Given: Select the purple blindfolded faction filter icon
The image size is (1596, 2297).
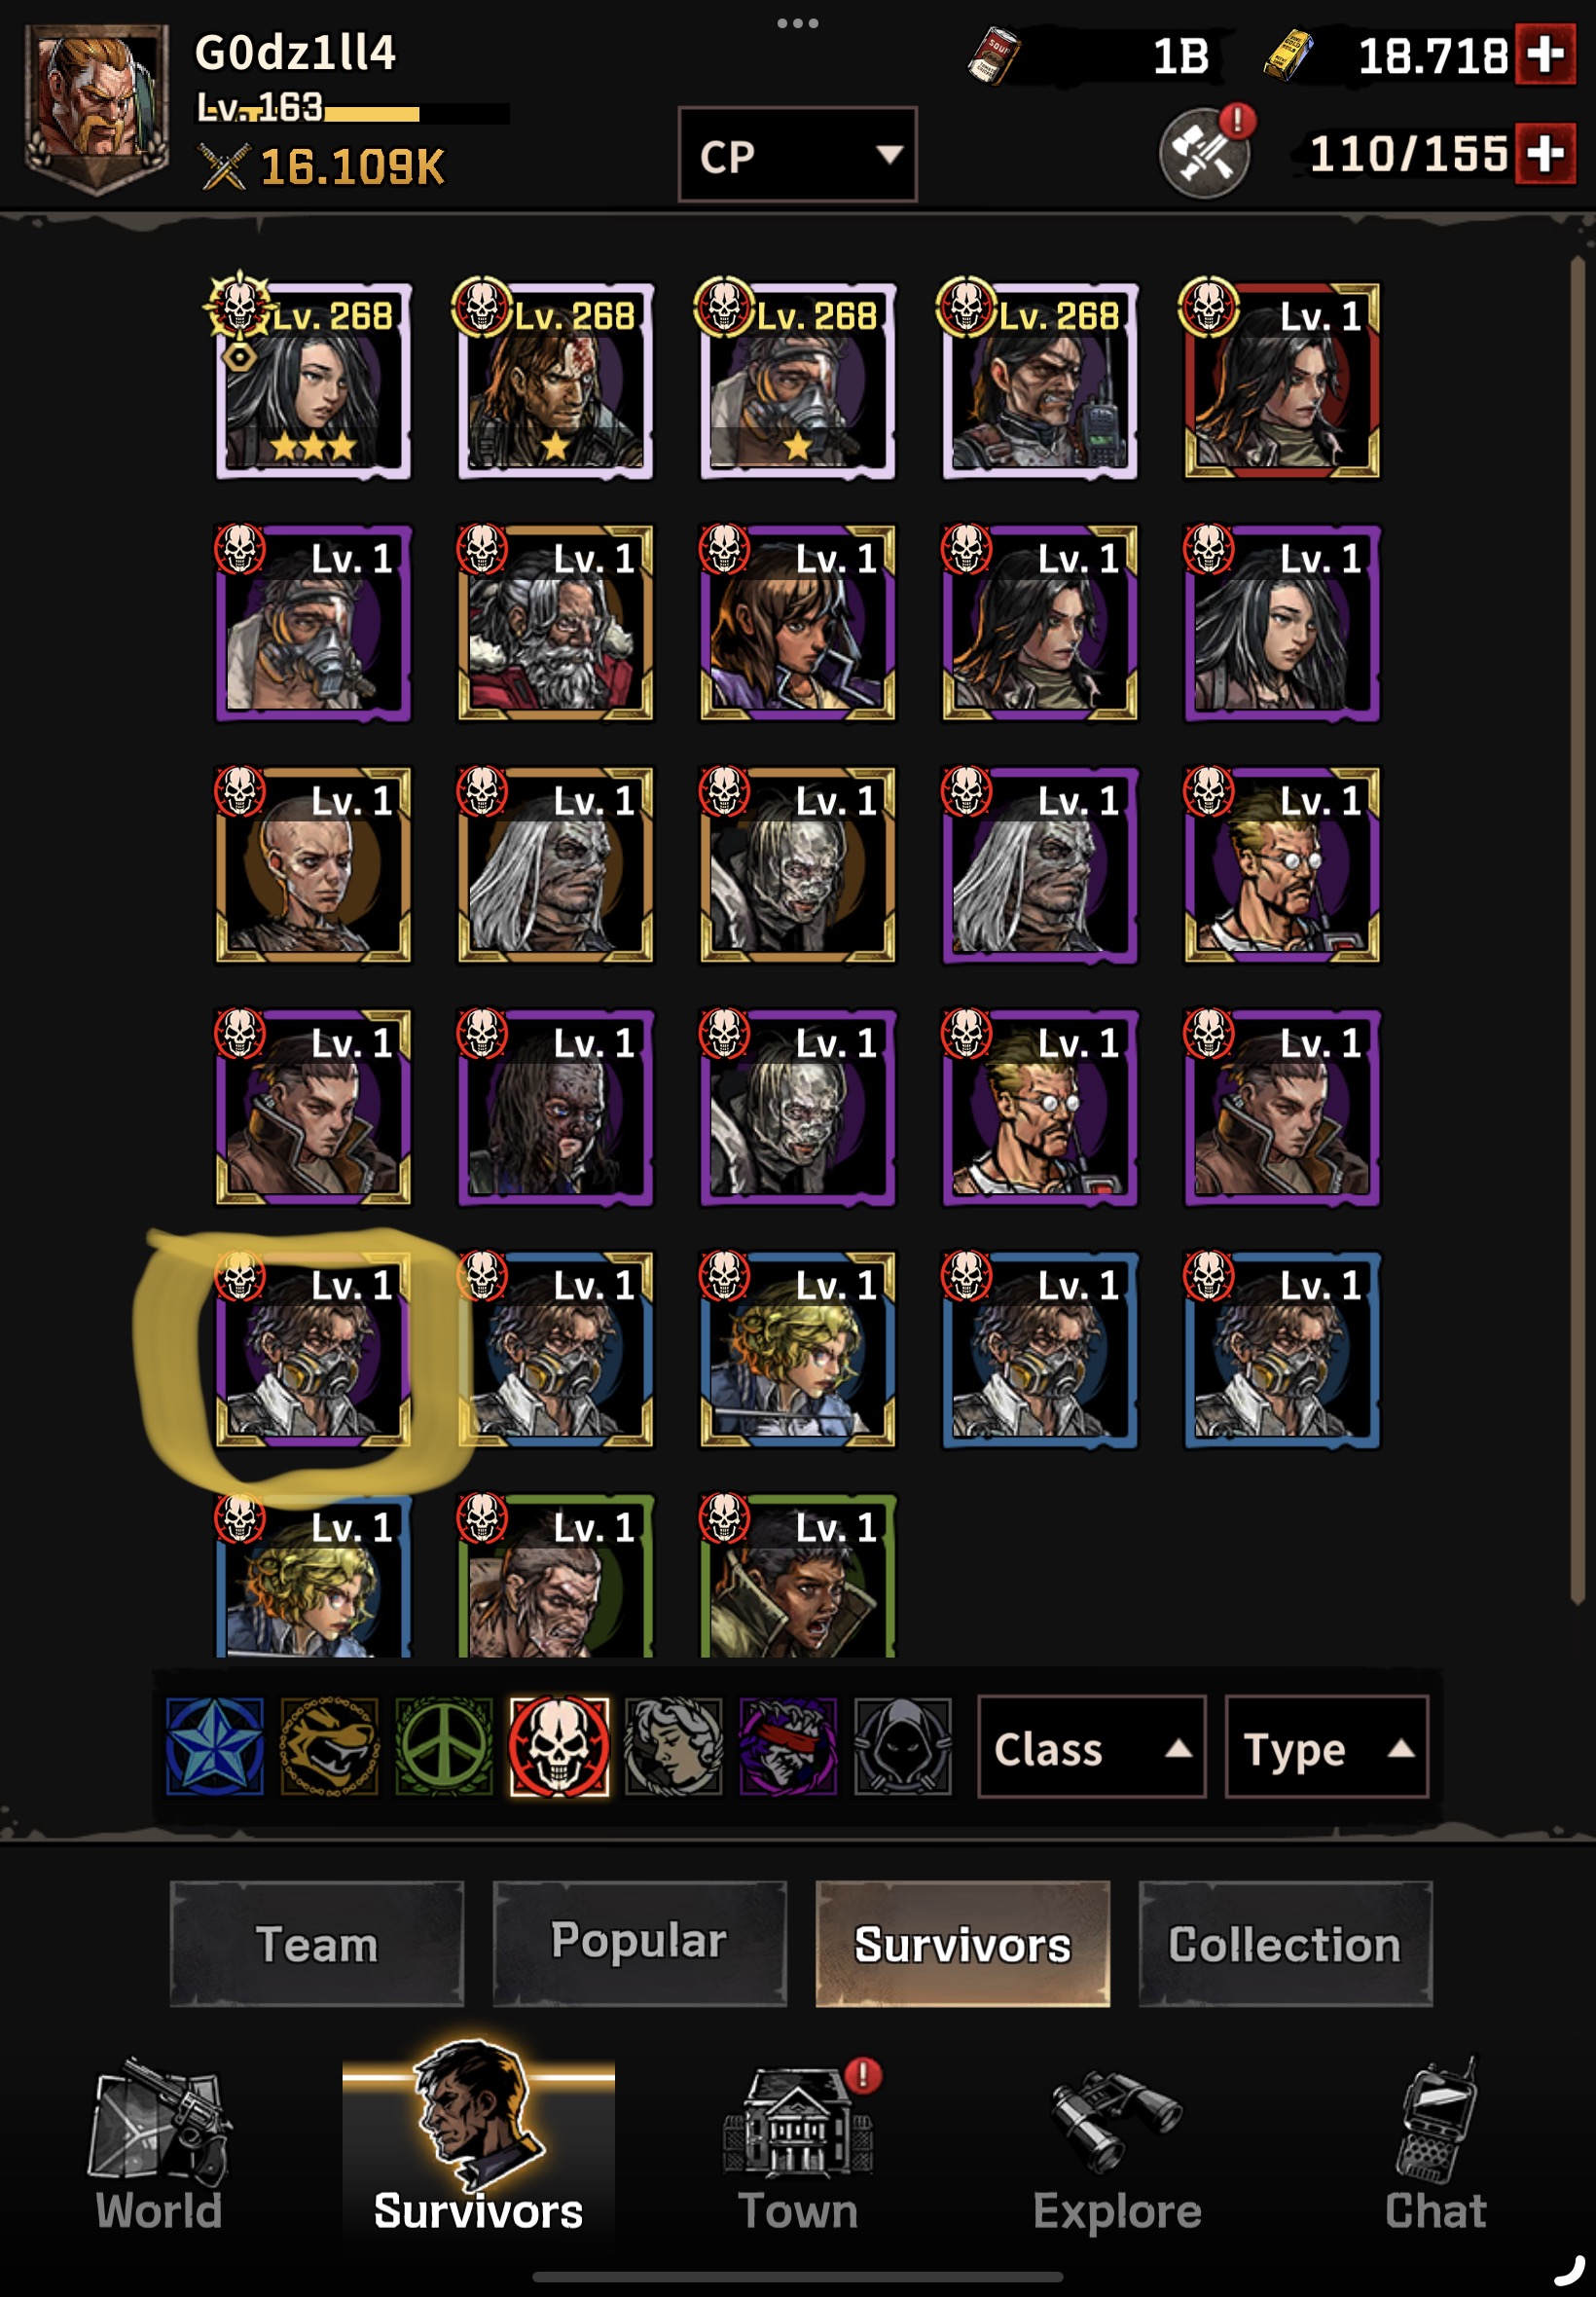Looking at the screenshot, I should (x=788, y=1746).
